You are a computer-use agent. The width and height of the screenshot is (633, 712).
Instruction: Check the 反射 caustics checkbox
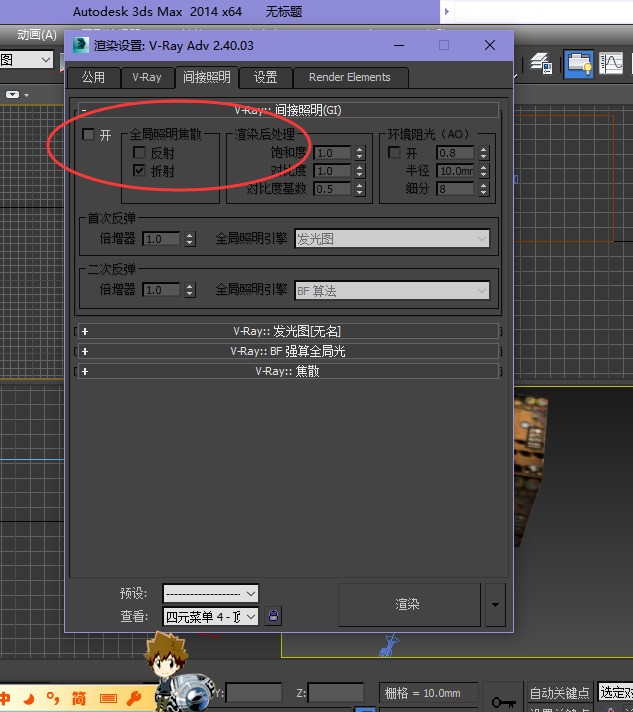[139, 153]
